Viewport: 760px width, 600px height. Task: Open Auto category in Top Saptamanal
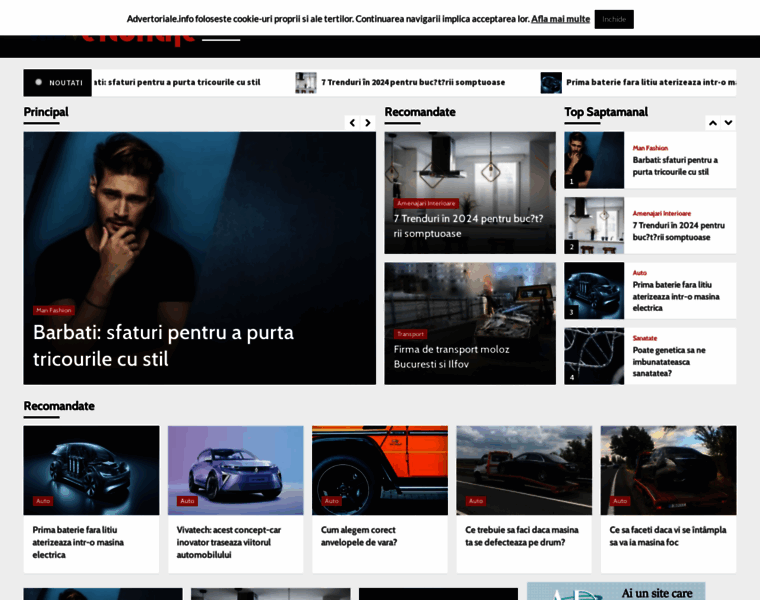[x=639, y=273]
